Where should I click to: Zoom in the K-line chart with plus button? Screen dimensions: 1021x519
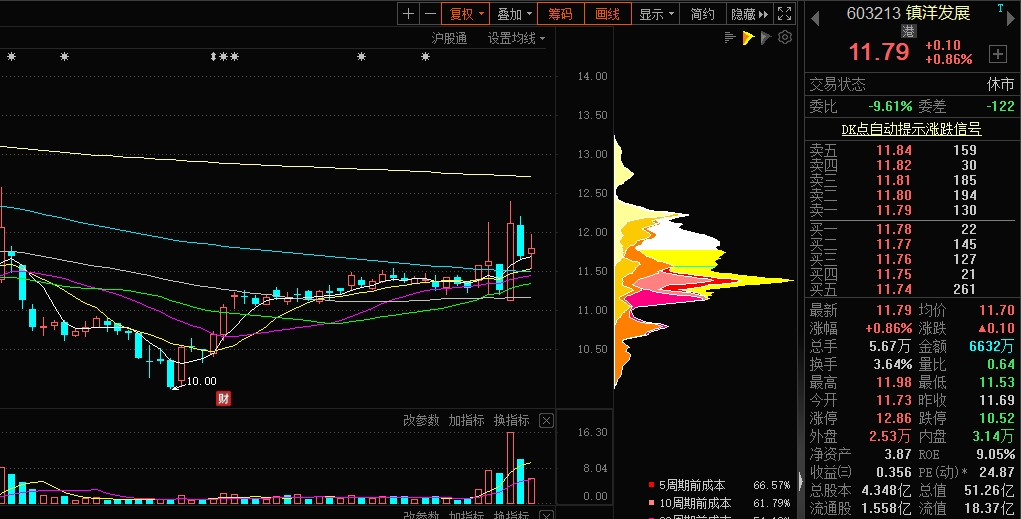pos(408,14)
